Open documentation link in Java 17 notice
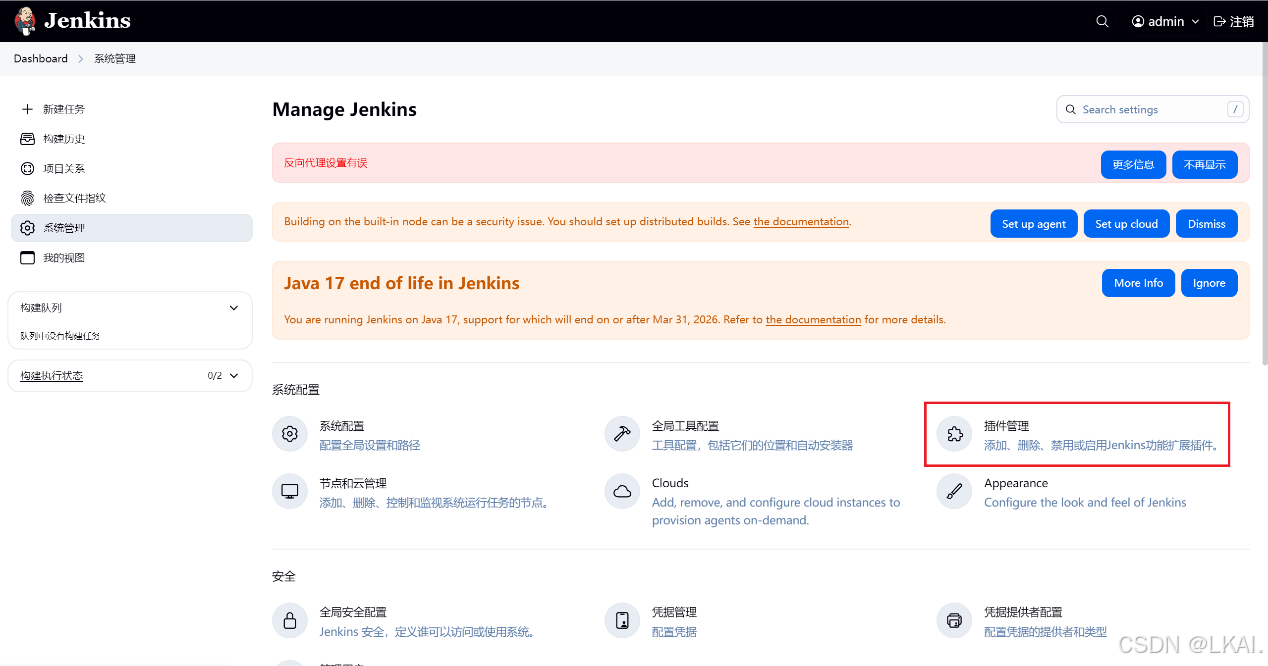This screenshot has width=1268, height=666. click(x=813, y=320)
